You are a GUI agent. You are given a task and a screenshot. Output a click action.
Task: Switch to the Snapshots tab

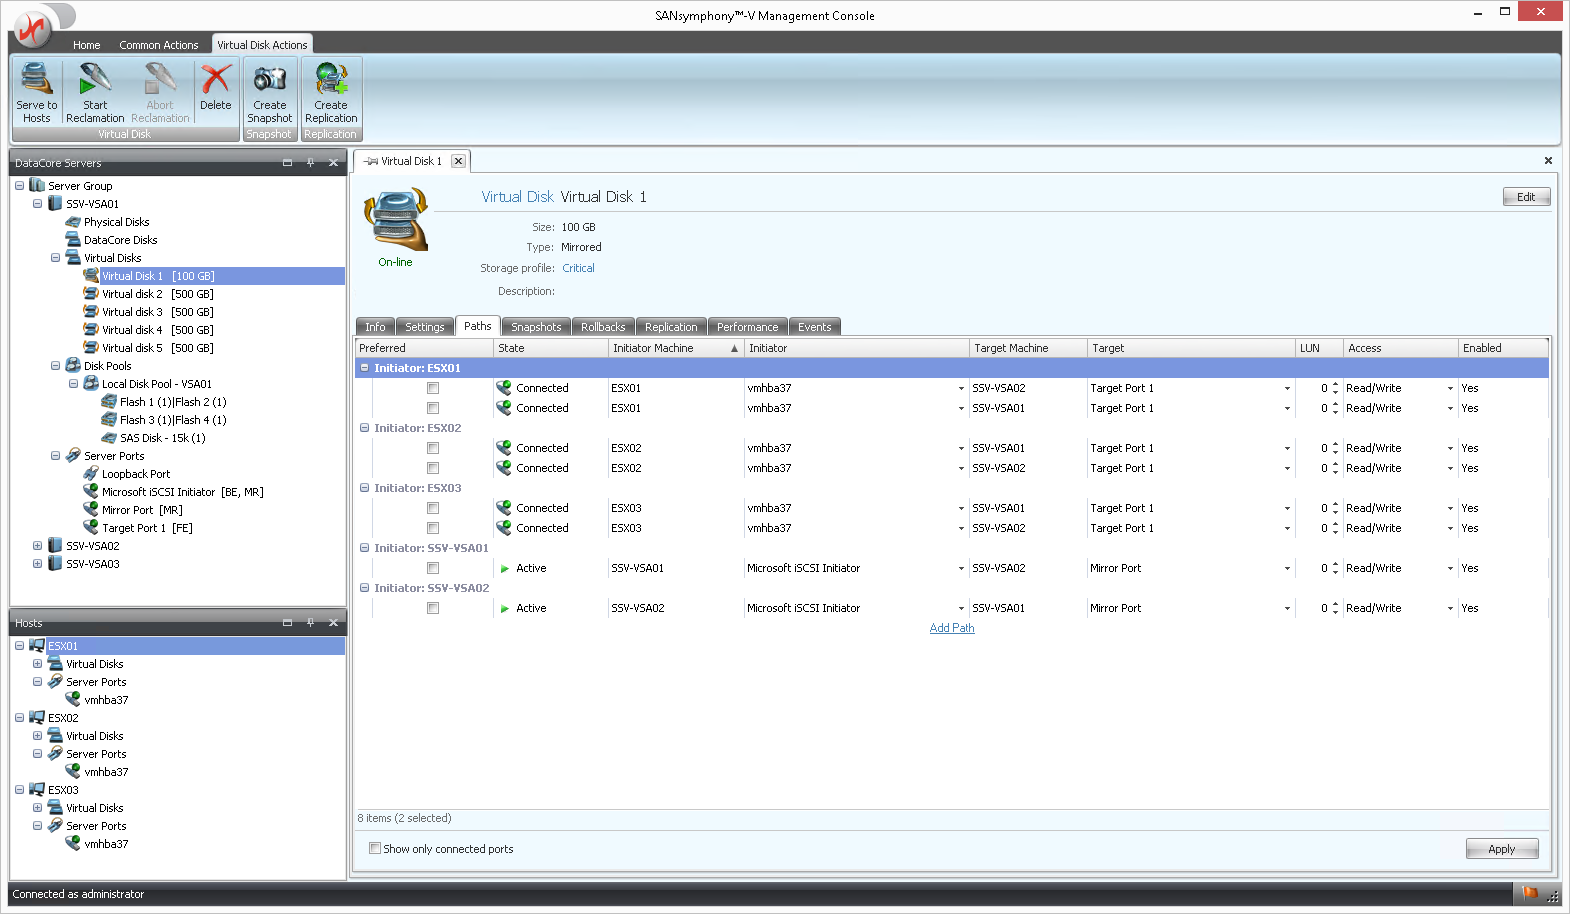[536, 327]
